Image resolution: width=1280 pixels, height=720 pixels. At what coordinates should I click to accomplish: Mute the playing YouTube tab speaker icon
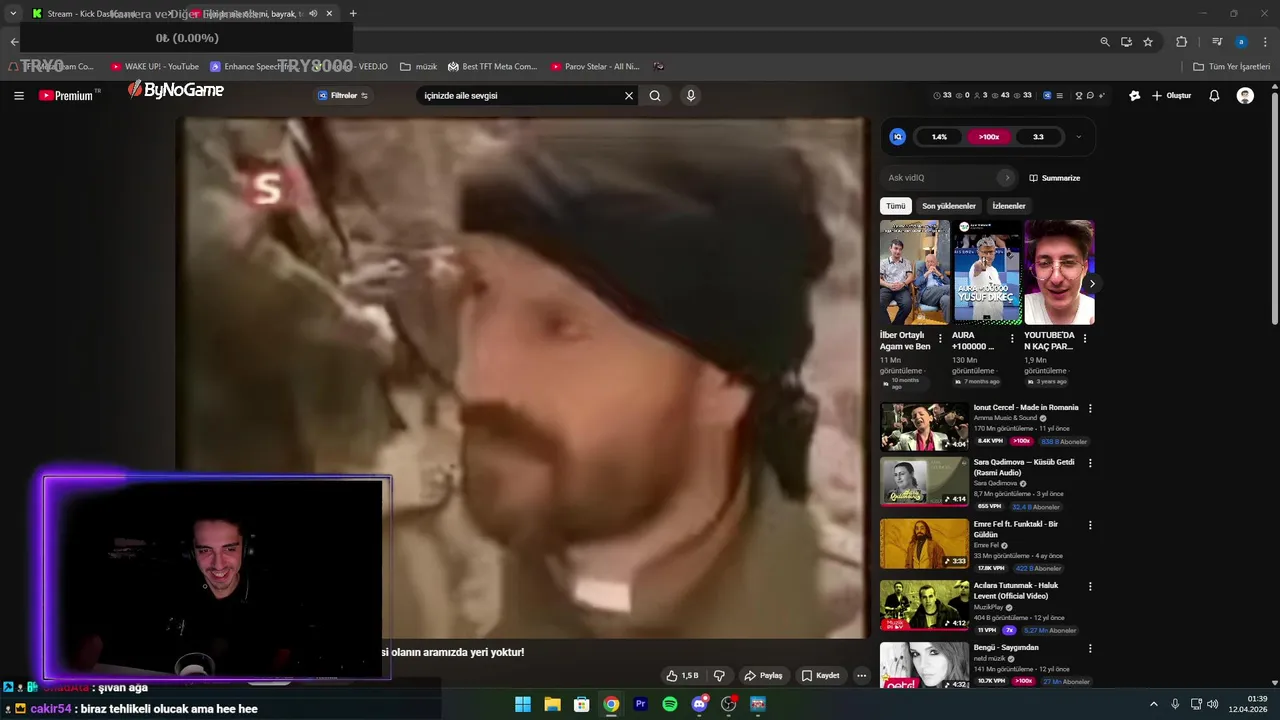313,14
